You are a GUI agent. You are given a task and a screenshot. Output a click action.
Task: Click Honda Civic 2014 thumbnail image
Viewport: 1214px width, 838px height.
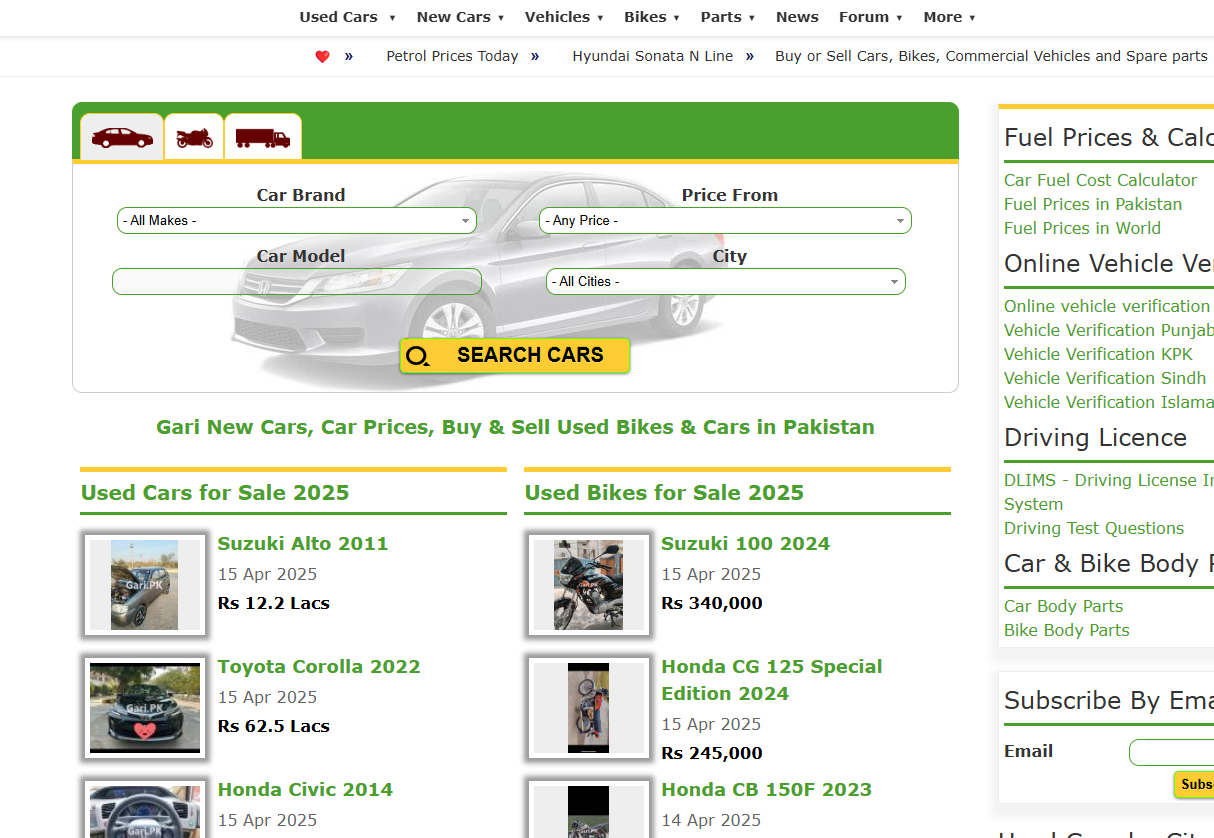(x=145, y=809)
